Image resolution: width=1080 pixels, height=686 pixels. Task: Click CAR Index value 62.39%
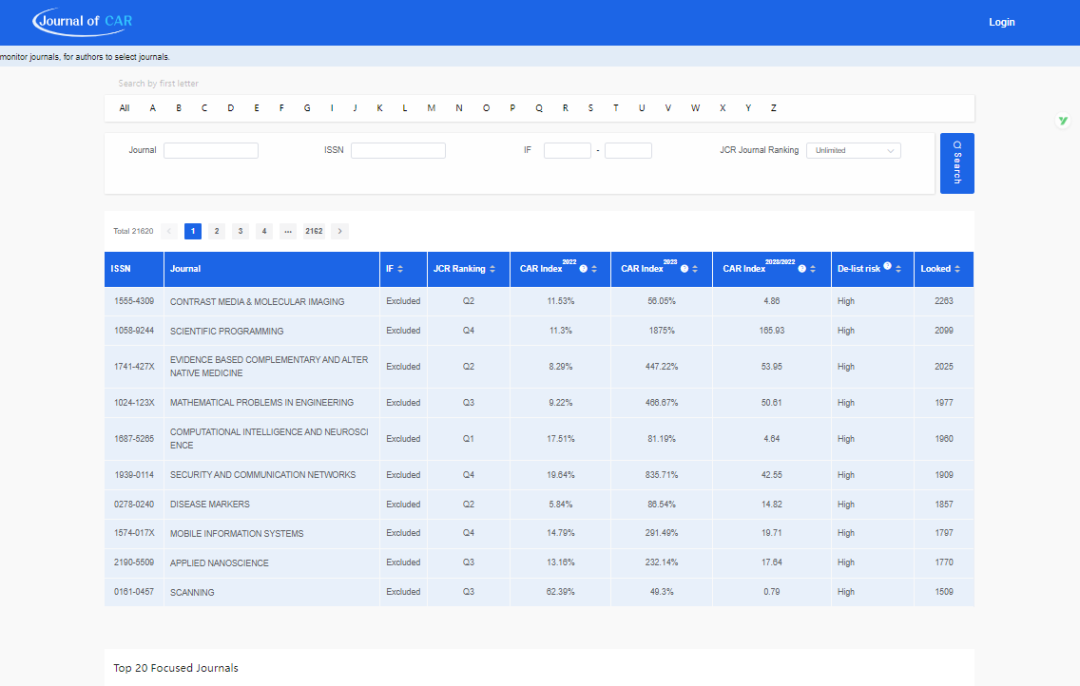pyautogui.click(x=560, y=592)
